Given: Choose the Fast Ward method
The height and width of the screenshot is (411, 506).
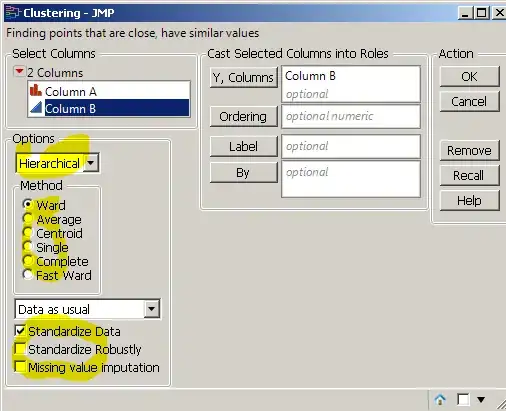Looking at the screenshot, I should pos(27,275).
